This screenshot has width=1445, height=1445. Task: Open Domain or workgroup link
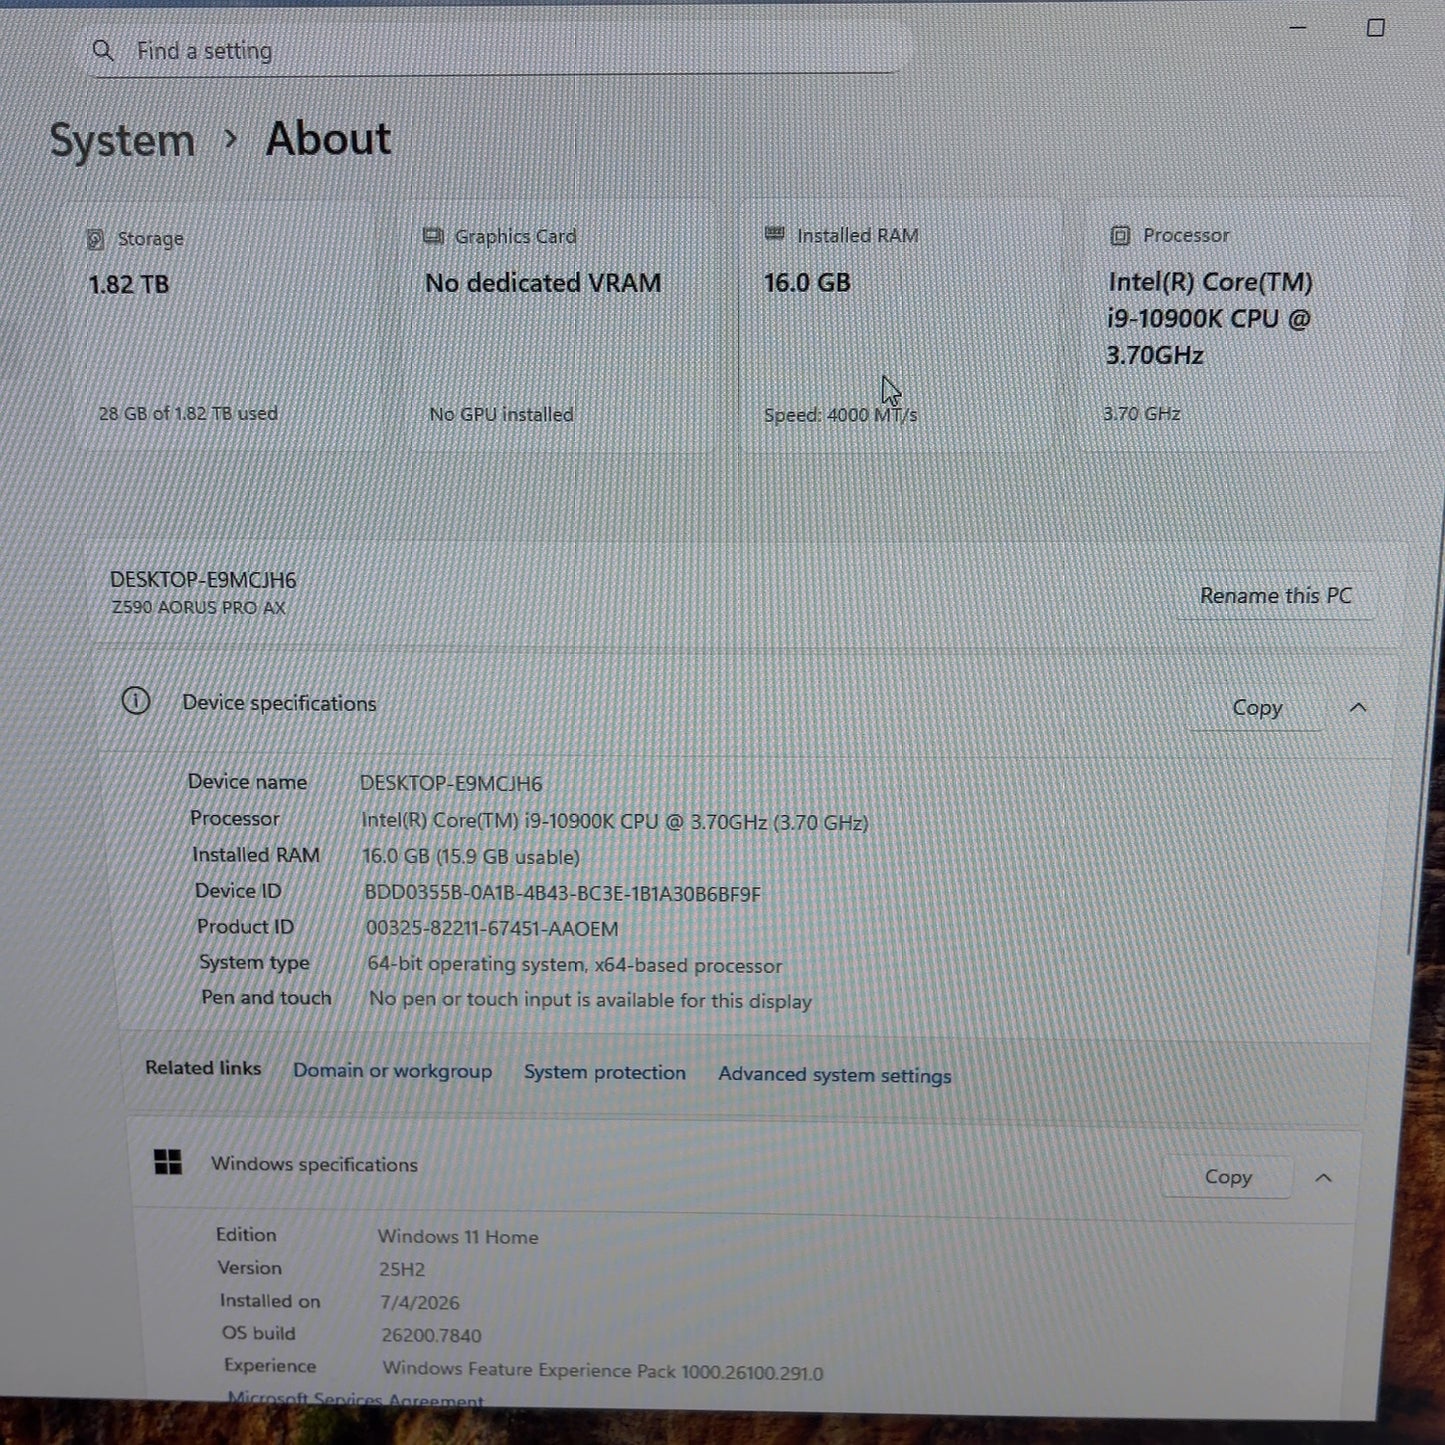[392, 1071]
